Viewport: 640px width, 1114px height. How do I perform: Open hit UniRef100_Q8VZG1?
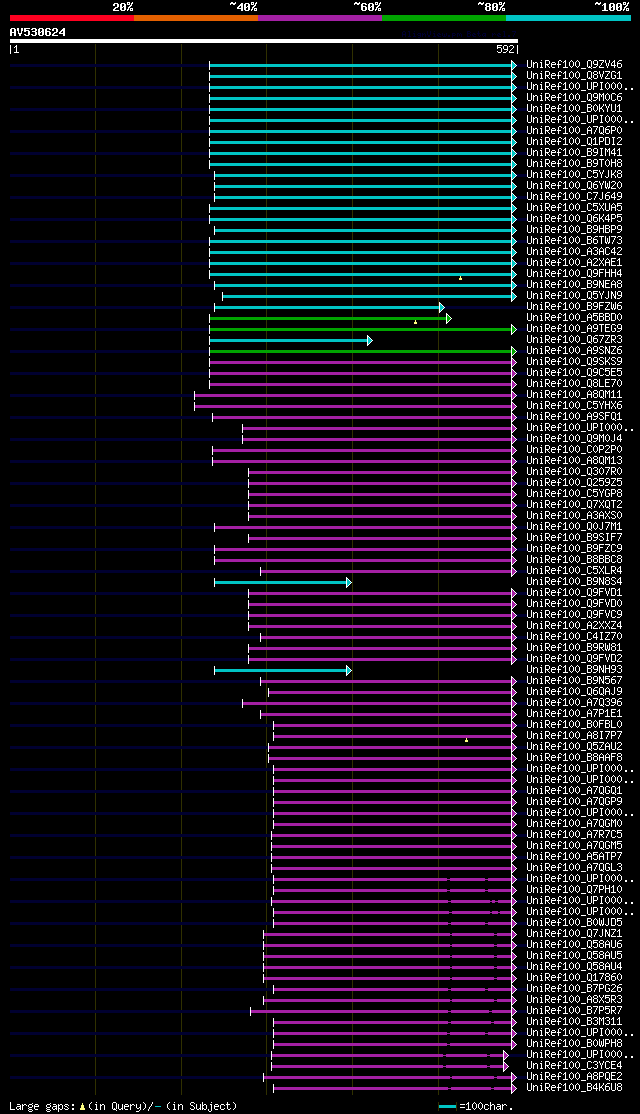[x=575, y=75]
